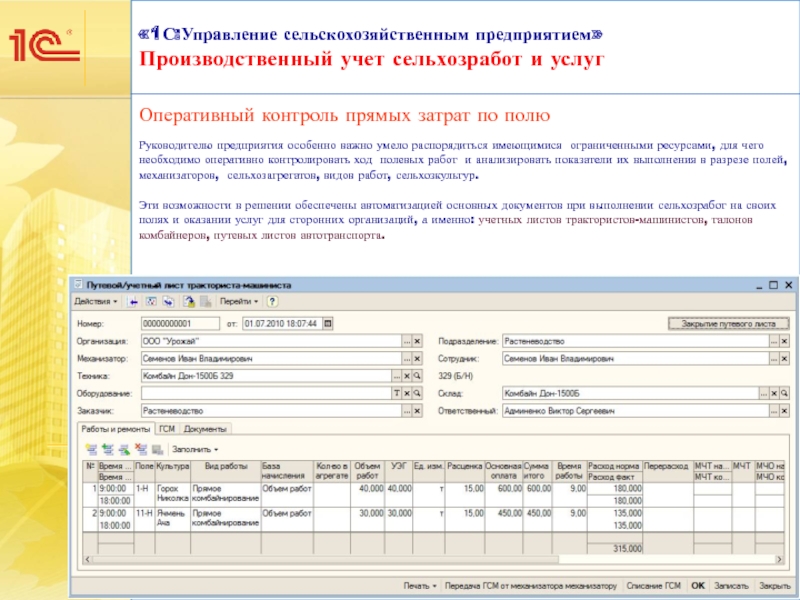Switch to the ГСМ tab
Screen dimensions: 800x600
(166, 428)
